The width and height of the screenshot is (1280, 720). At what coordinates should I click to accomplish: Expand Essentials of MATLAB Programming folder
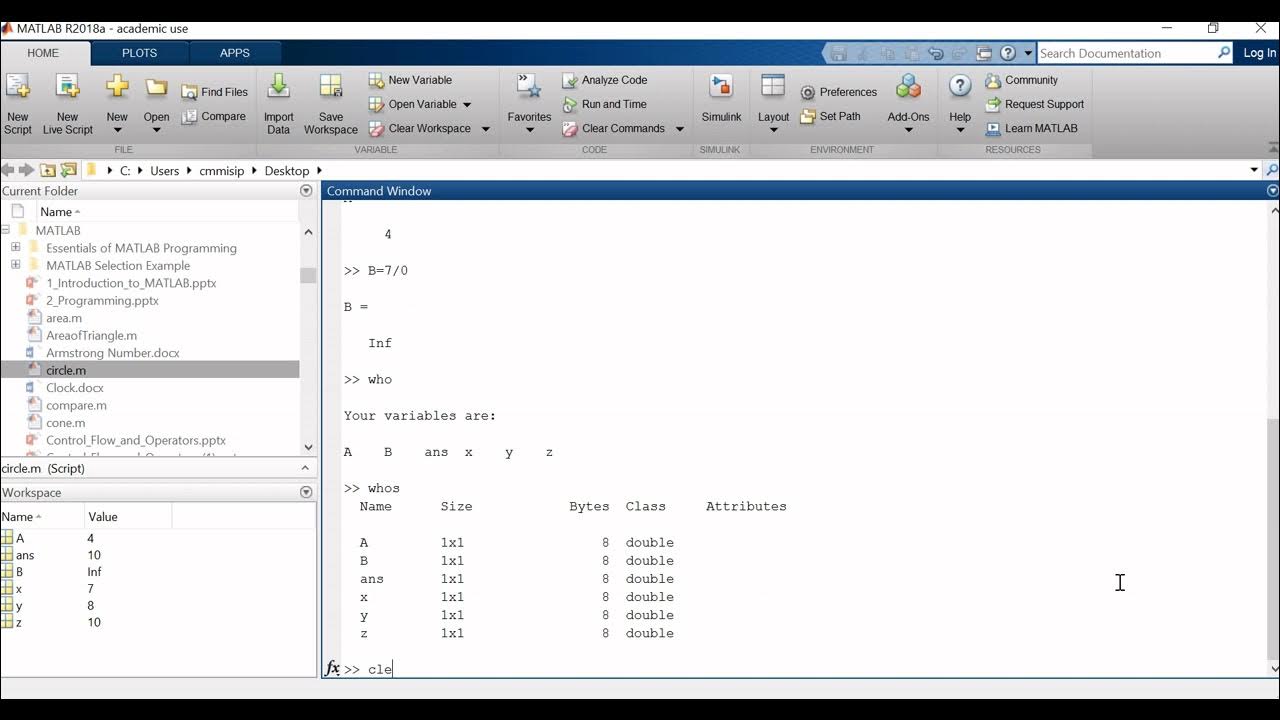click(x=15, y=248)
